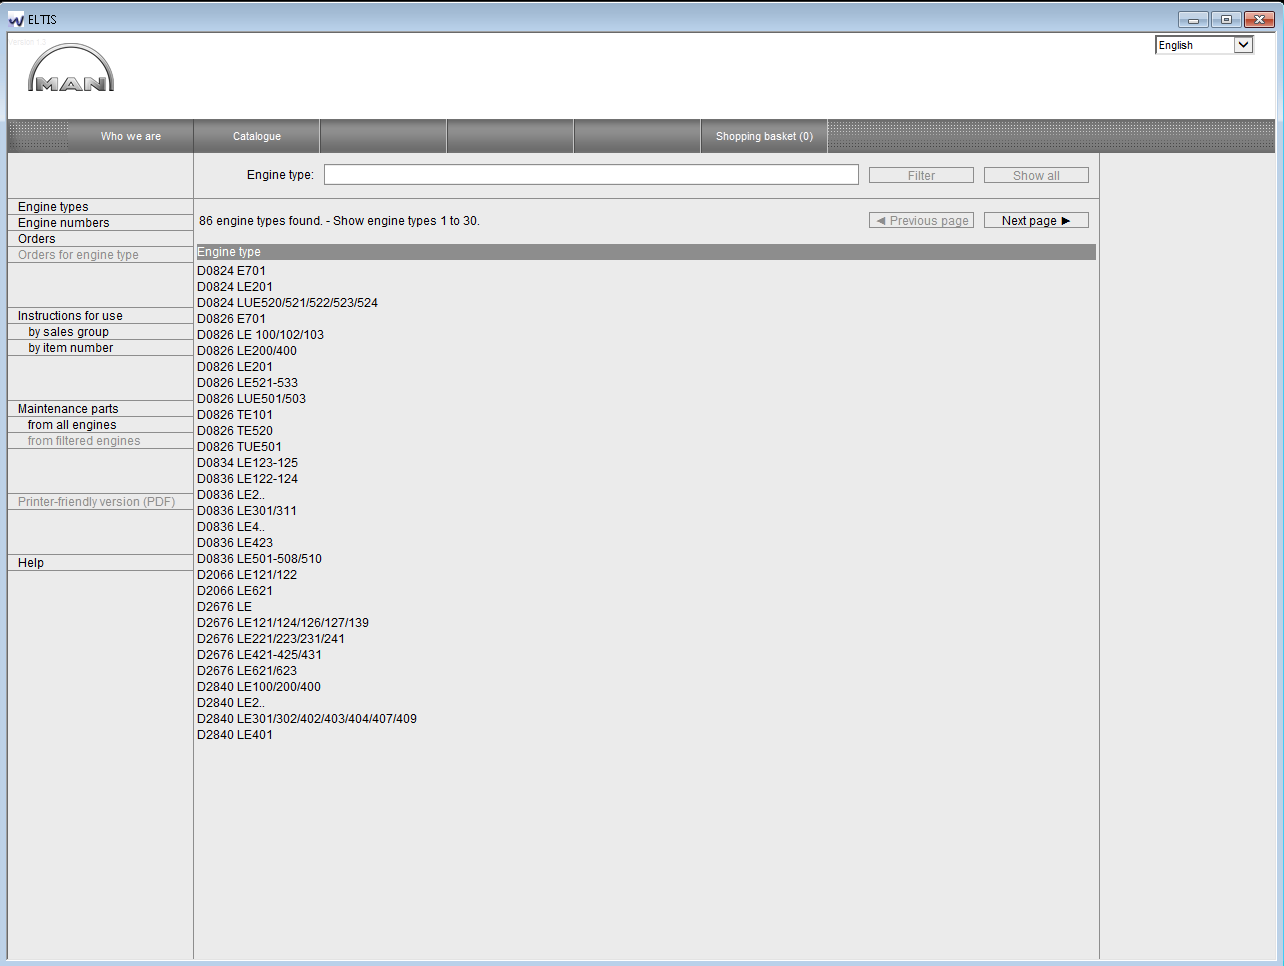This screenshot has height=966, width=1284.
Task: Select engine D2066 LE121/122
Action: (247, 575)
